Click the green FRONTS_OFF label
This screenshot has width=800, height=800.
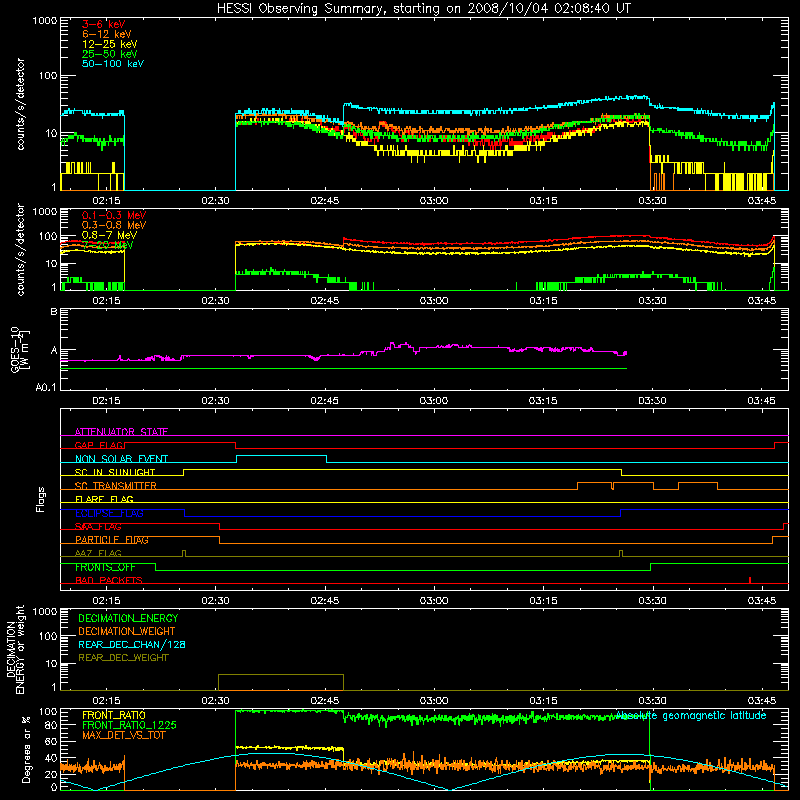pyautogui.click(x=105, y=567)
